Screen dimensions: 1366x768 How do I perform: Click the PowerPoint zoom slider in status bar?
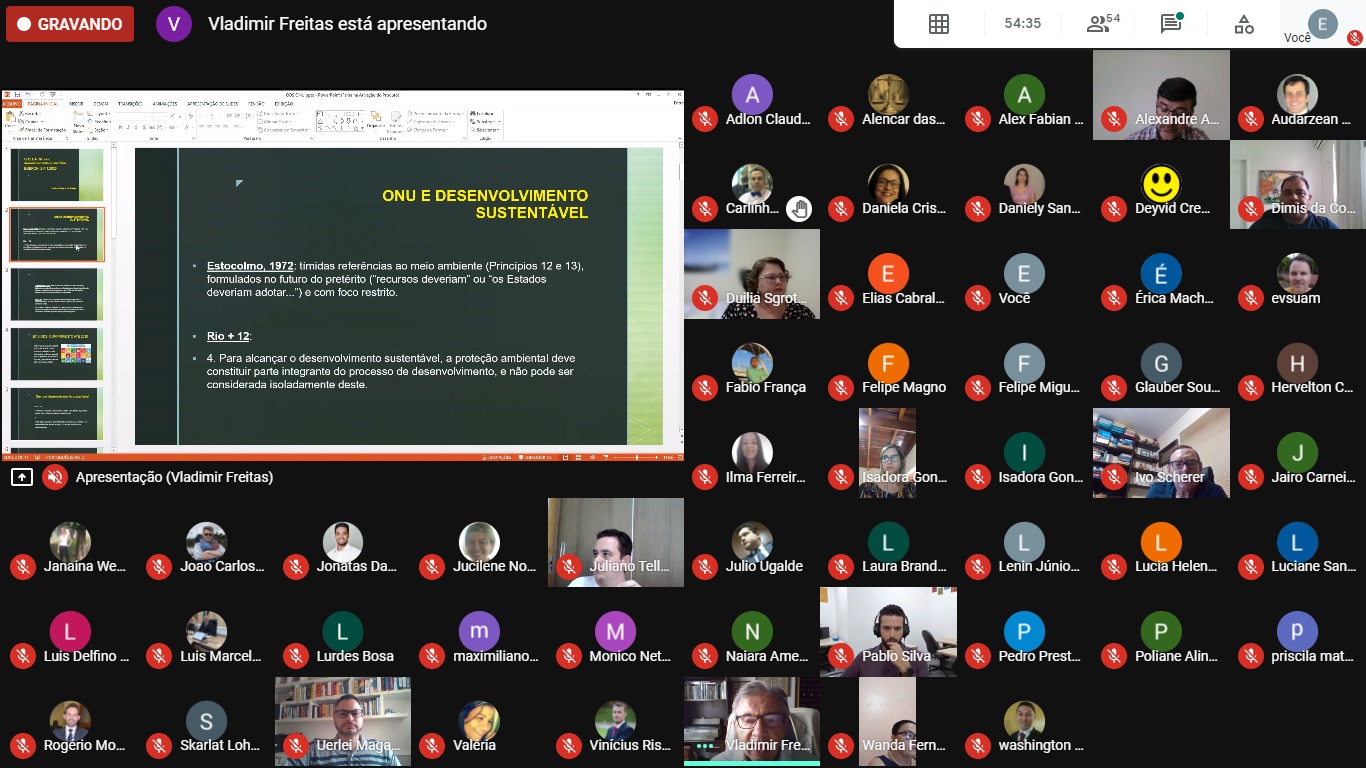pos(635,457)
